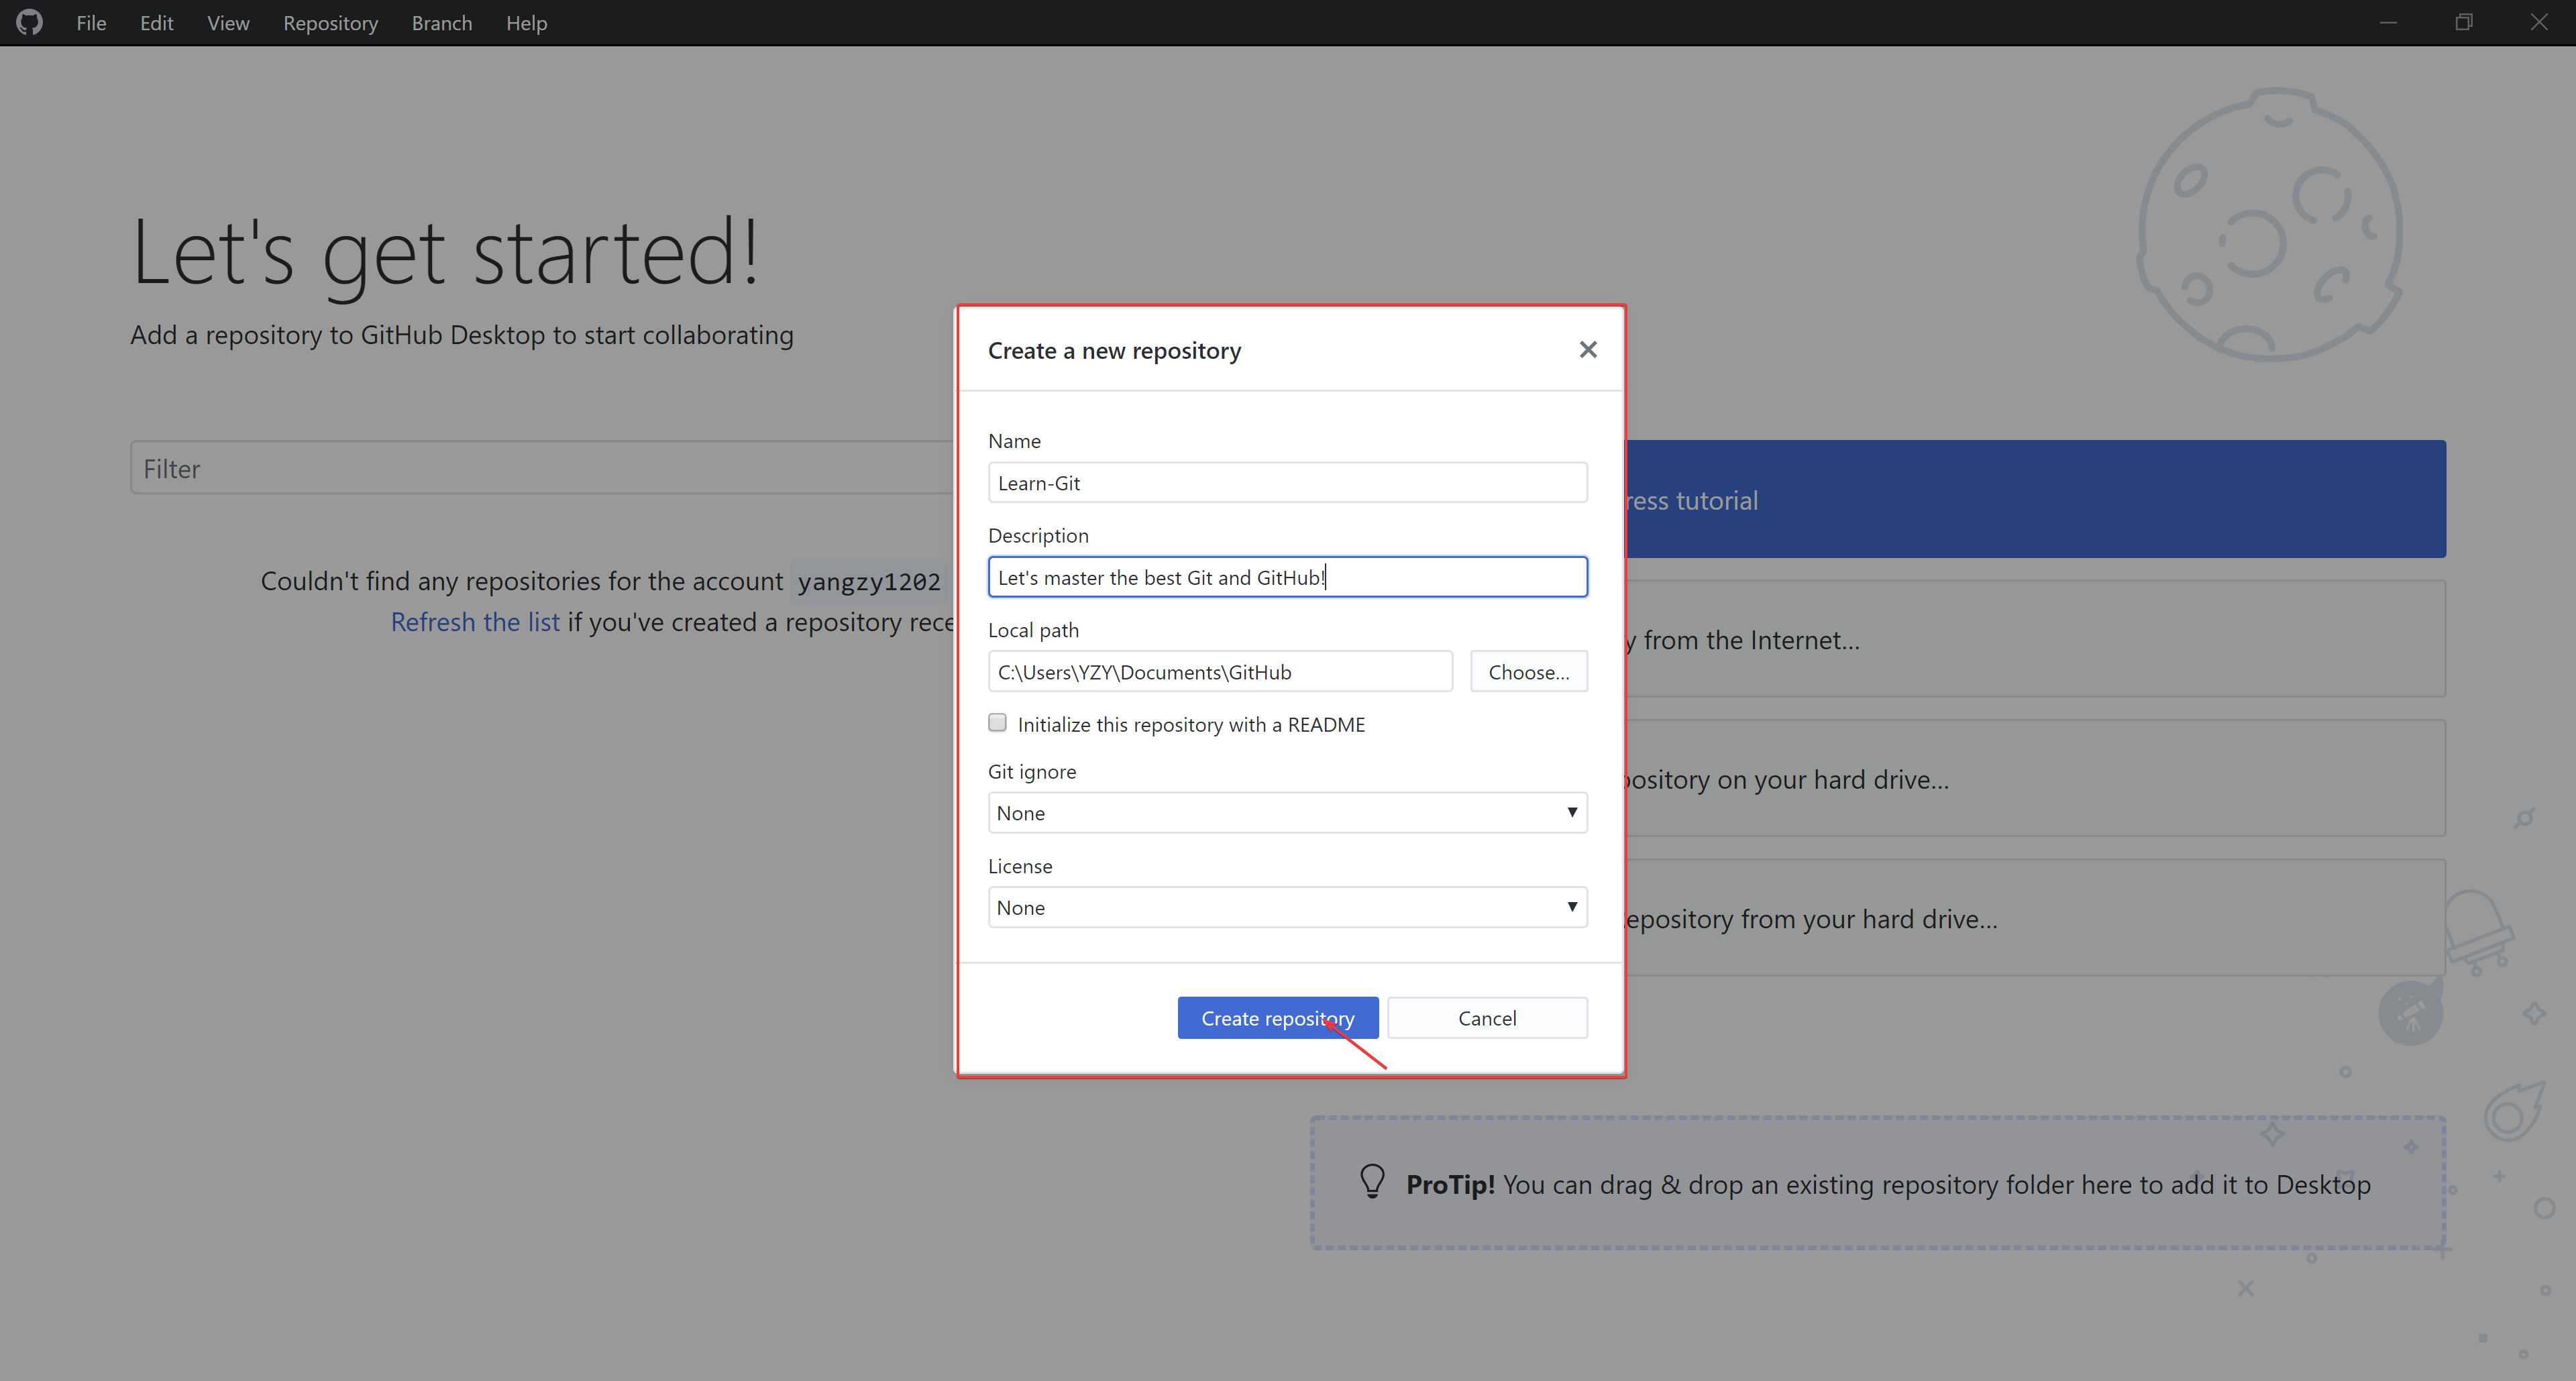Screen dimensions: 2576x1381
Task: Click the lightbulb ProTip icon
Action: pos(1372,1182)
